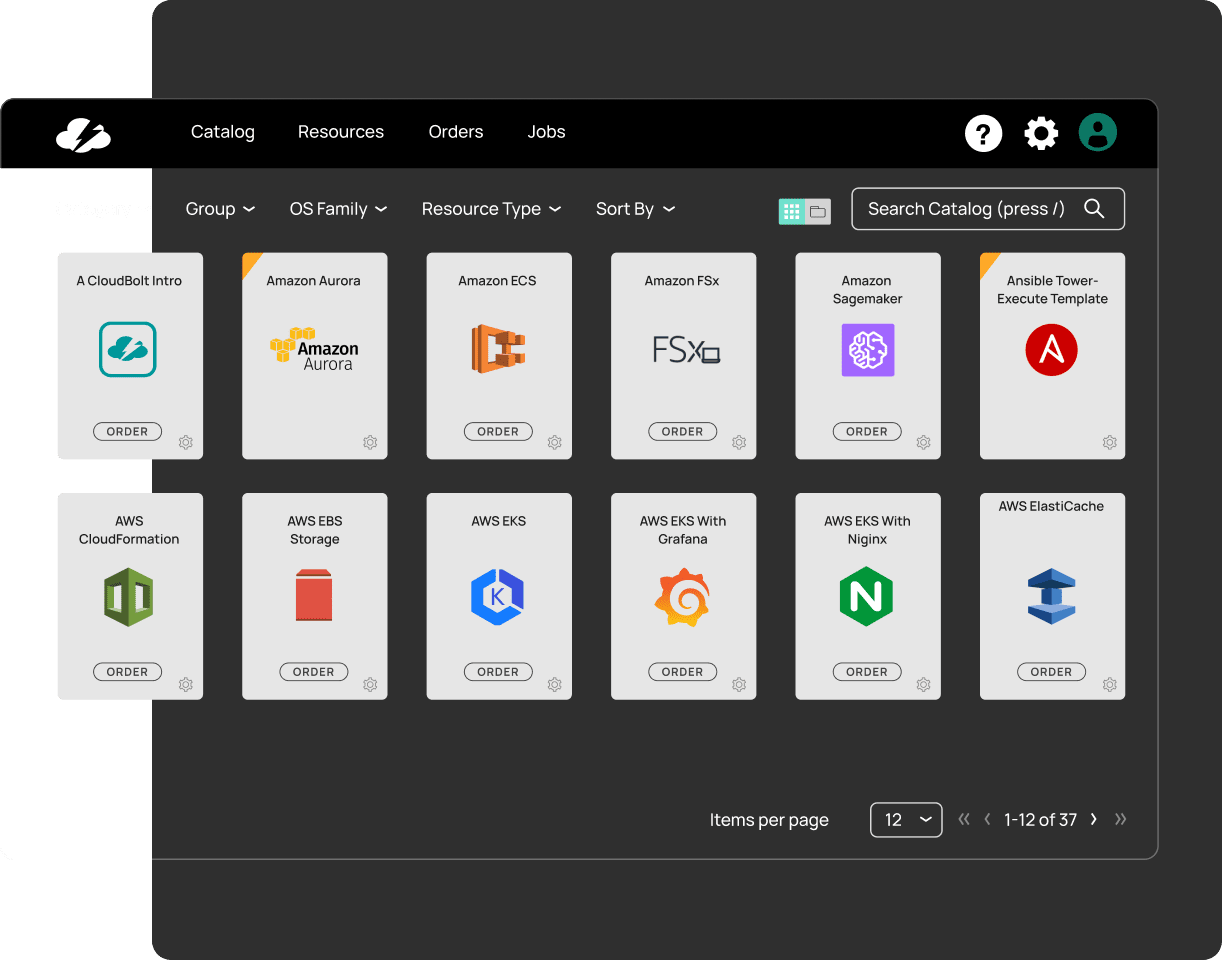Open gear settings on Ansible Tower card

(x=1109, y=442)
